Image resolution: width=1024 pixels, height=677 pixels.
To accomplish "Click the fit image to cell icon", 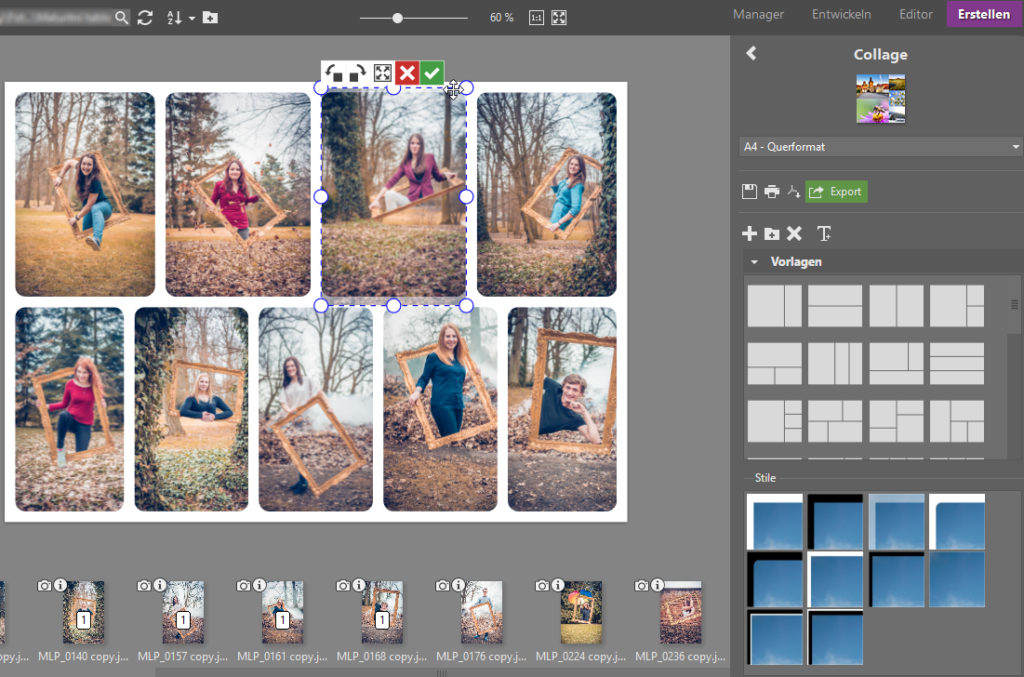I will (383, 72).
